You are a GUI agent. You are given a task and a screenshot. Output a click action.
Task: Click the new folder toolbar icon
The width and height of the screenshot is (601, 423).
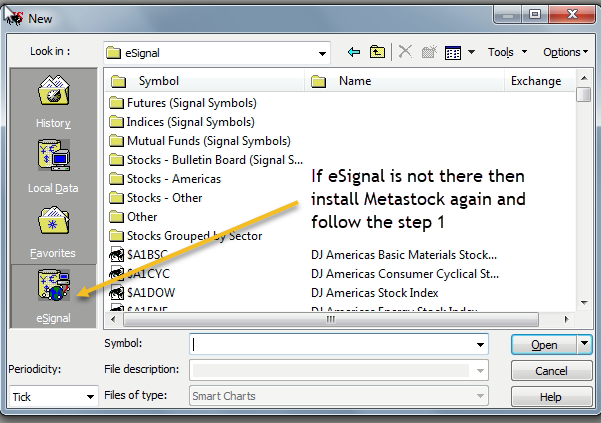(429, 52)
